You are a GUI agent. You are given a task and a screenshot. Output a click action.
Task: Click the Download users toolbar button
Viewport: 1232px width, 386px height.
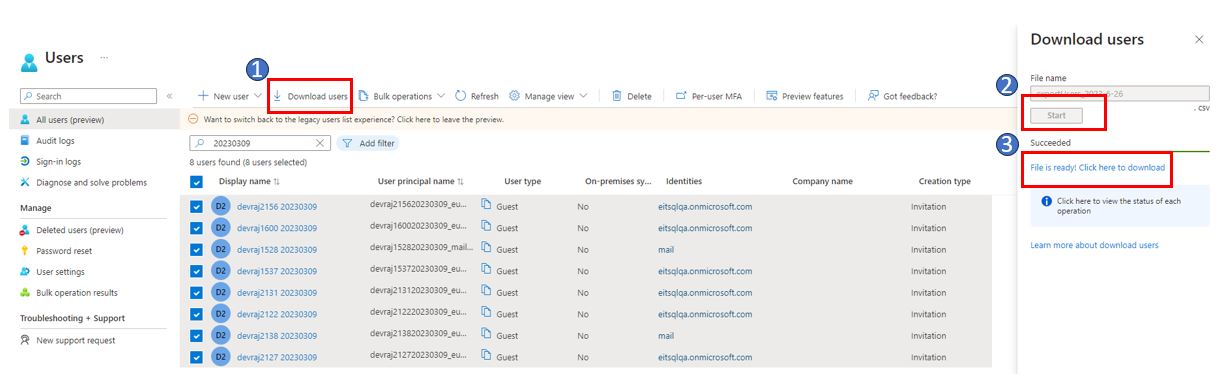coord(310,96)
